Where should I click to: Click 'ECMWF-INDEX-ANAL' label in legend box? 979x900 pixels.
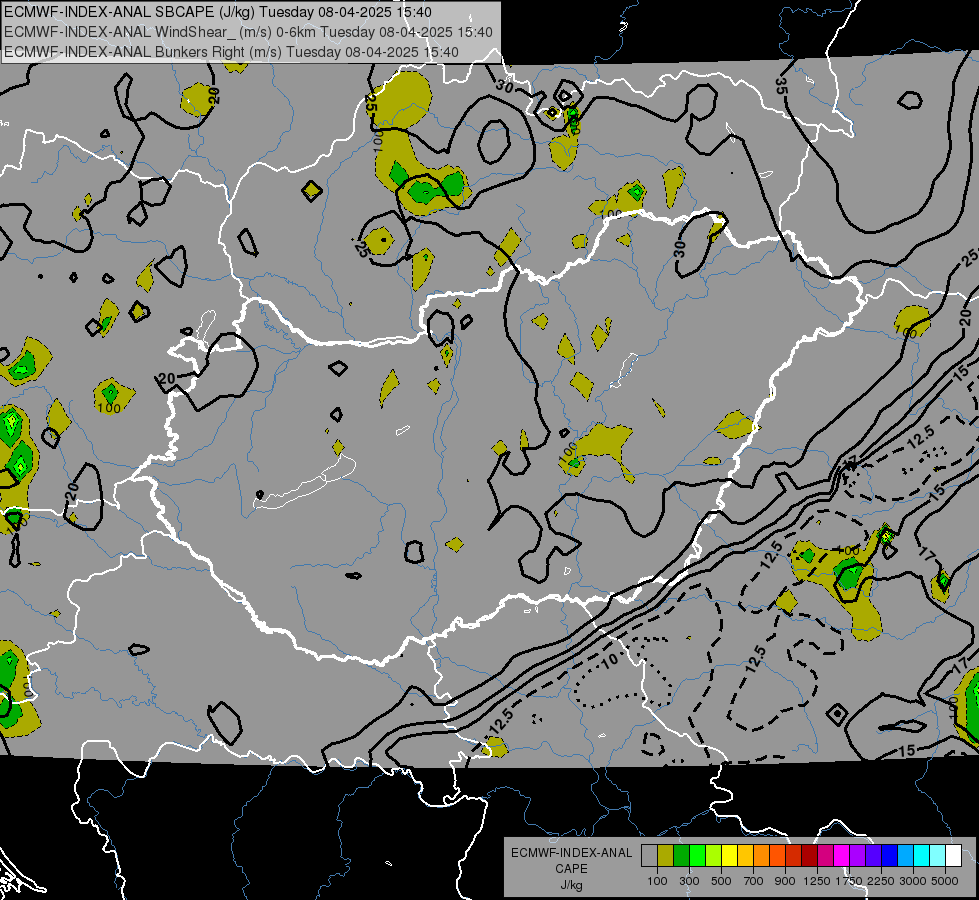pyautogui.click(x=571, y=853)
